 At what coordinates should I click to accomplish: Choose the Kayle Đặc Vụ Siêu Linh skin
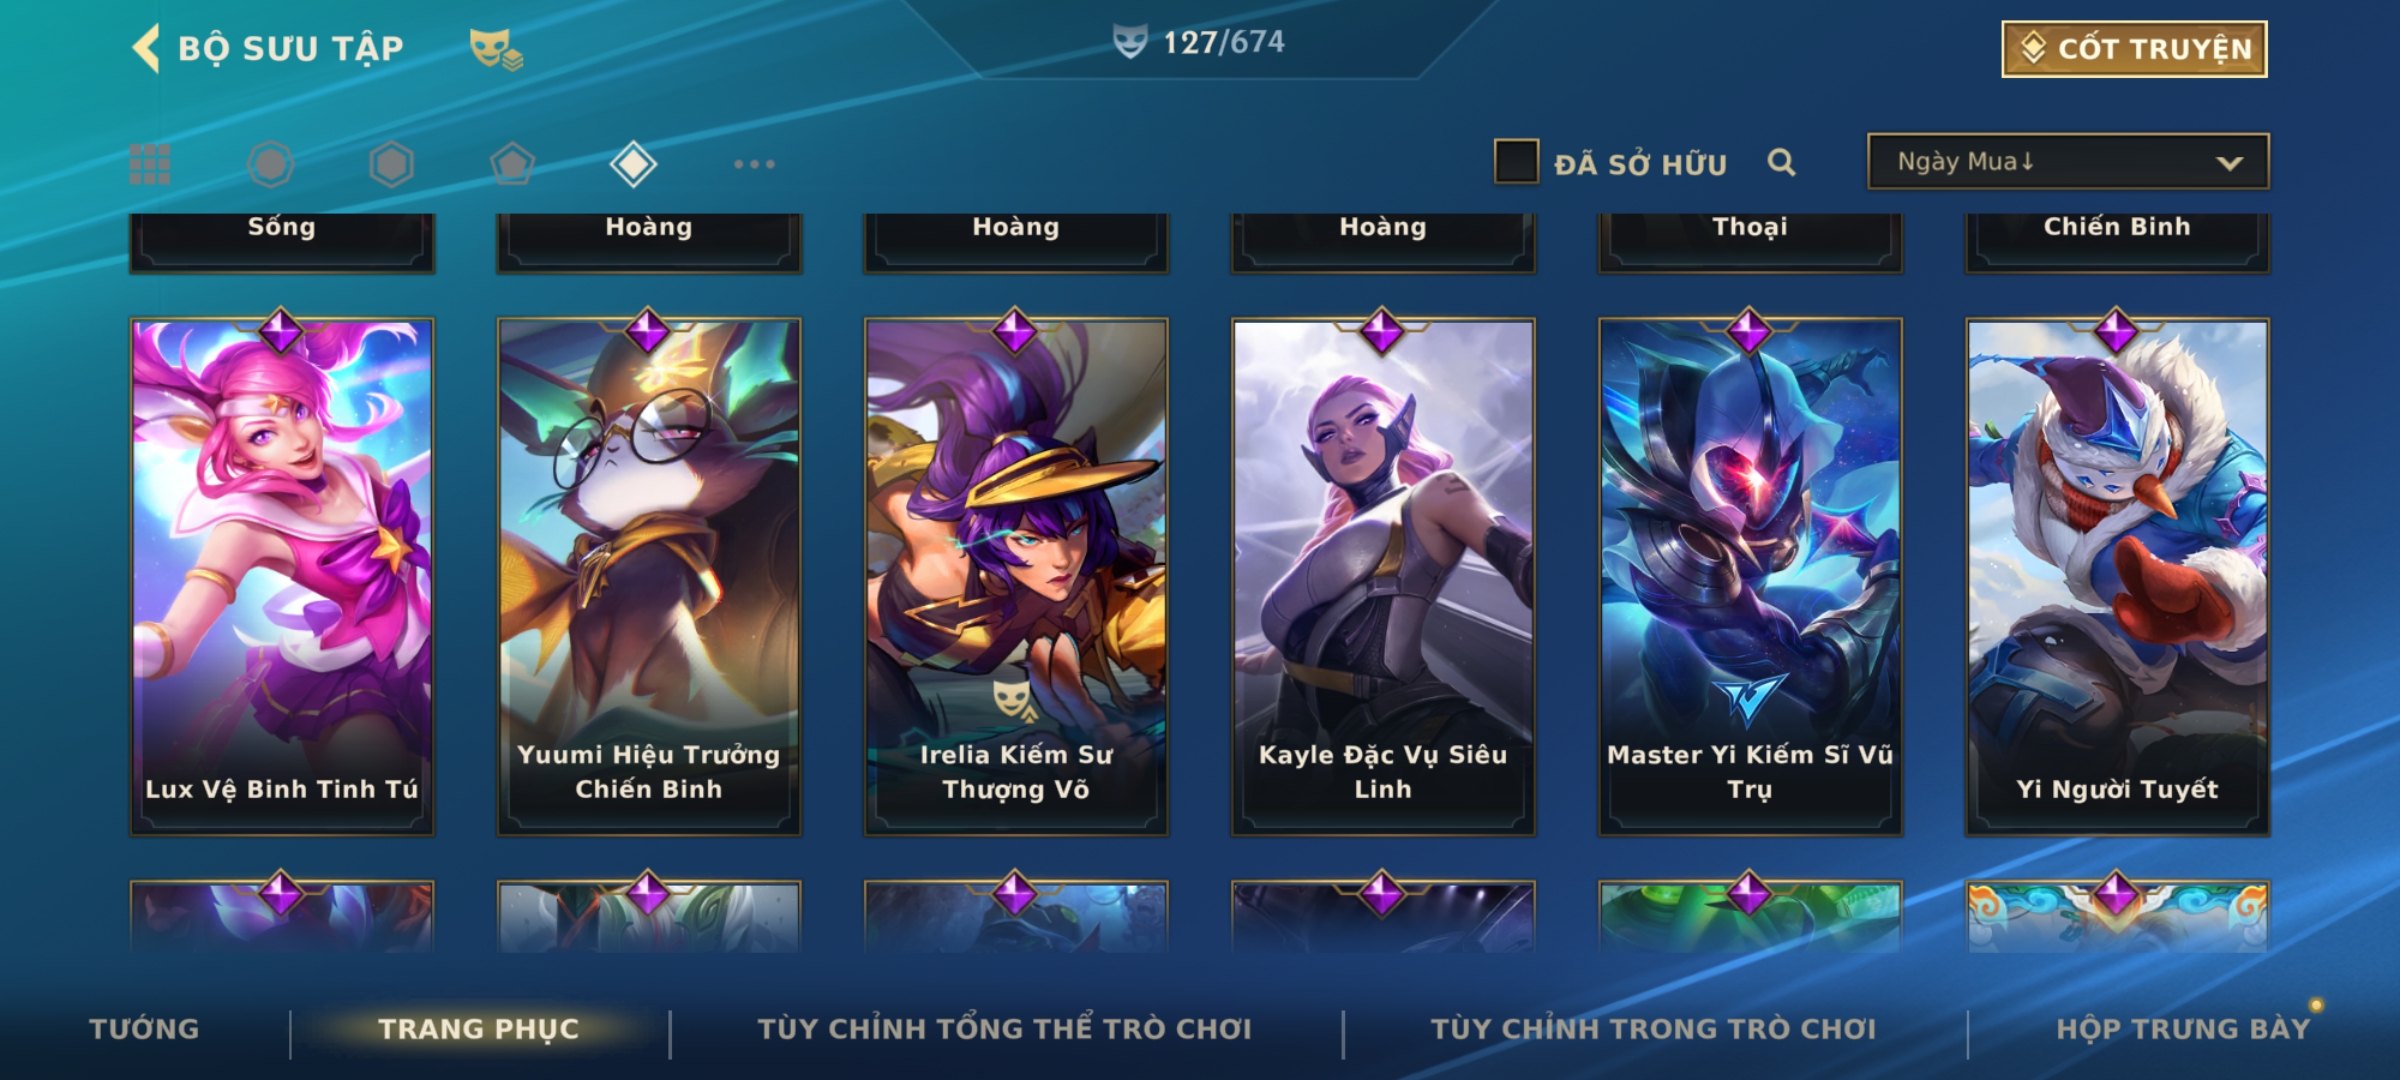1383,577
